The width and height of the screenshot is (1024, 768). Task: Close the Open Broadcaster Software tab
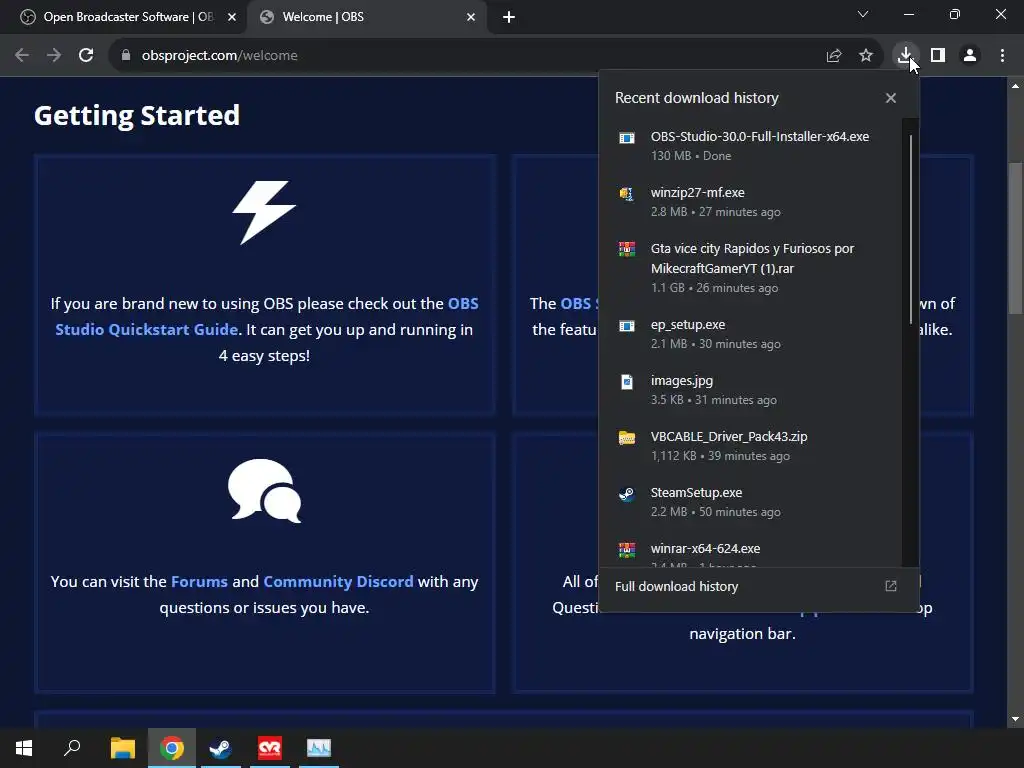point(232,17)
